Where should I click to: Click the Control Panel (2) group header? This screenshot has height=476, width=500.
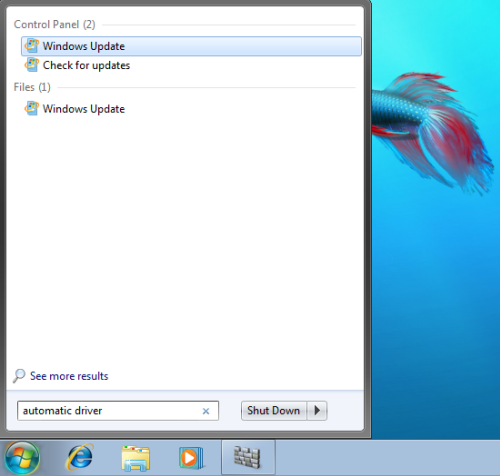point(54,24)
